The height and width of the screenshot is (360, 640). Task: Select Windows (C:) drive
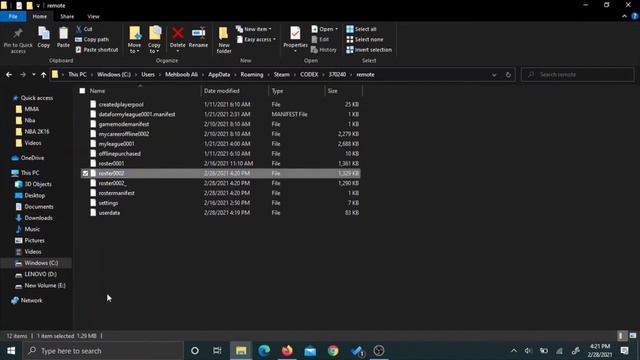41,263
